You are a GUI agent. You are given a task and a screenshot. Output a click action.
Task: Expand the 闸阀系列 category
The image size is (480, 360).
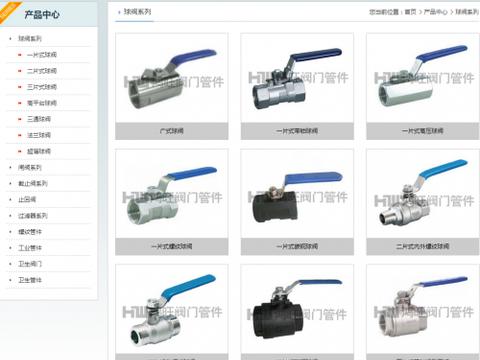(x=30, y=167)
